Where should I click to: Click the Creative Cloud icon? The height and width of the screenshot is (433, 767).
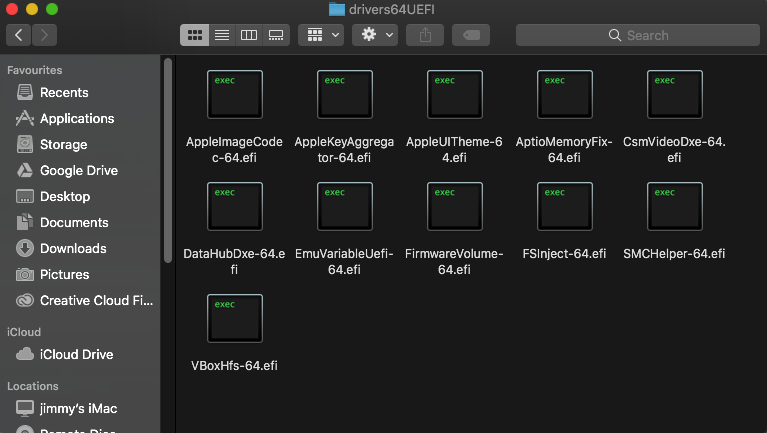[x=24, y=300]
